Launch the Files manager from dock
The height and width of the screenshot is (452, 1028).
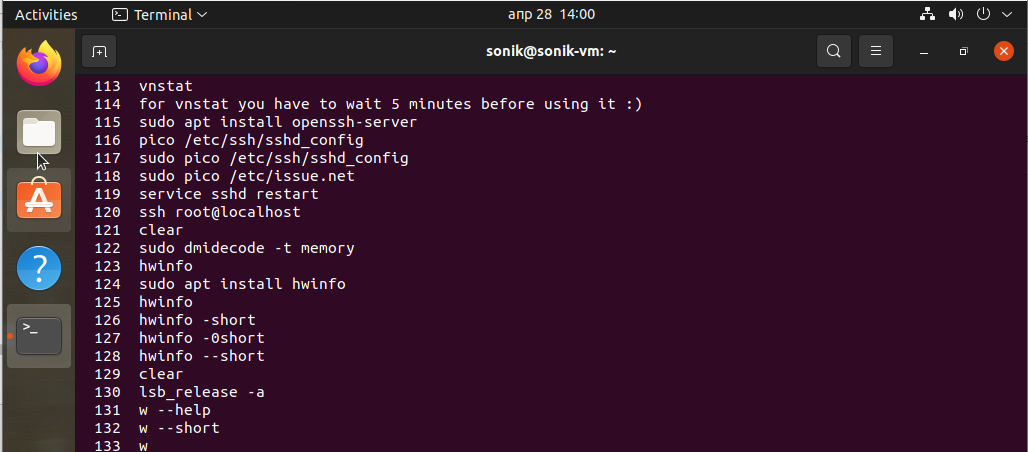pyautogui.click(x=39, y=132)
